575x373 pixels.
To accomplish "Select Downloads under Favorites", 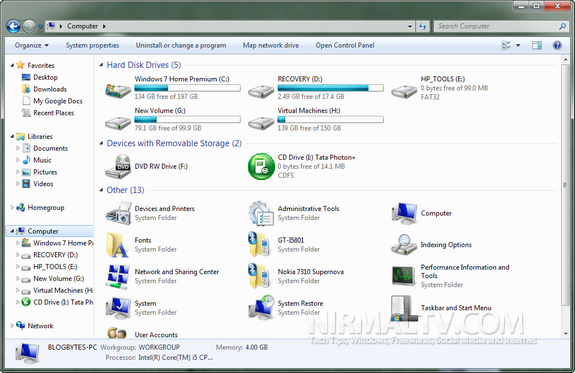I will pyautogui.click(x=50, y=89).
